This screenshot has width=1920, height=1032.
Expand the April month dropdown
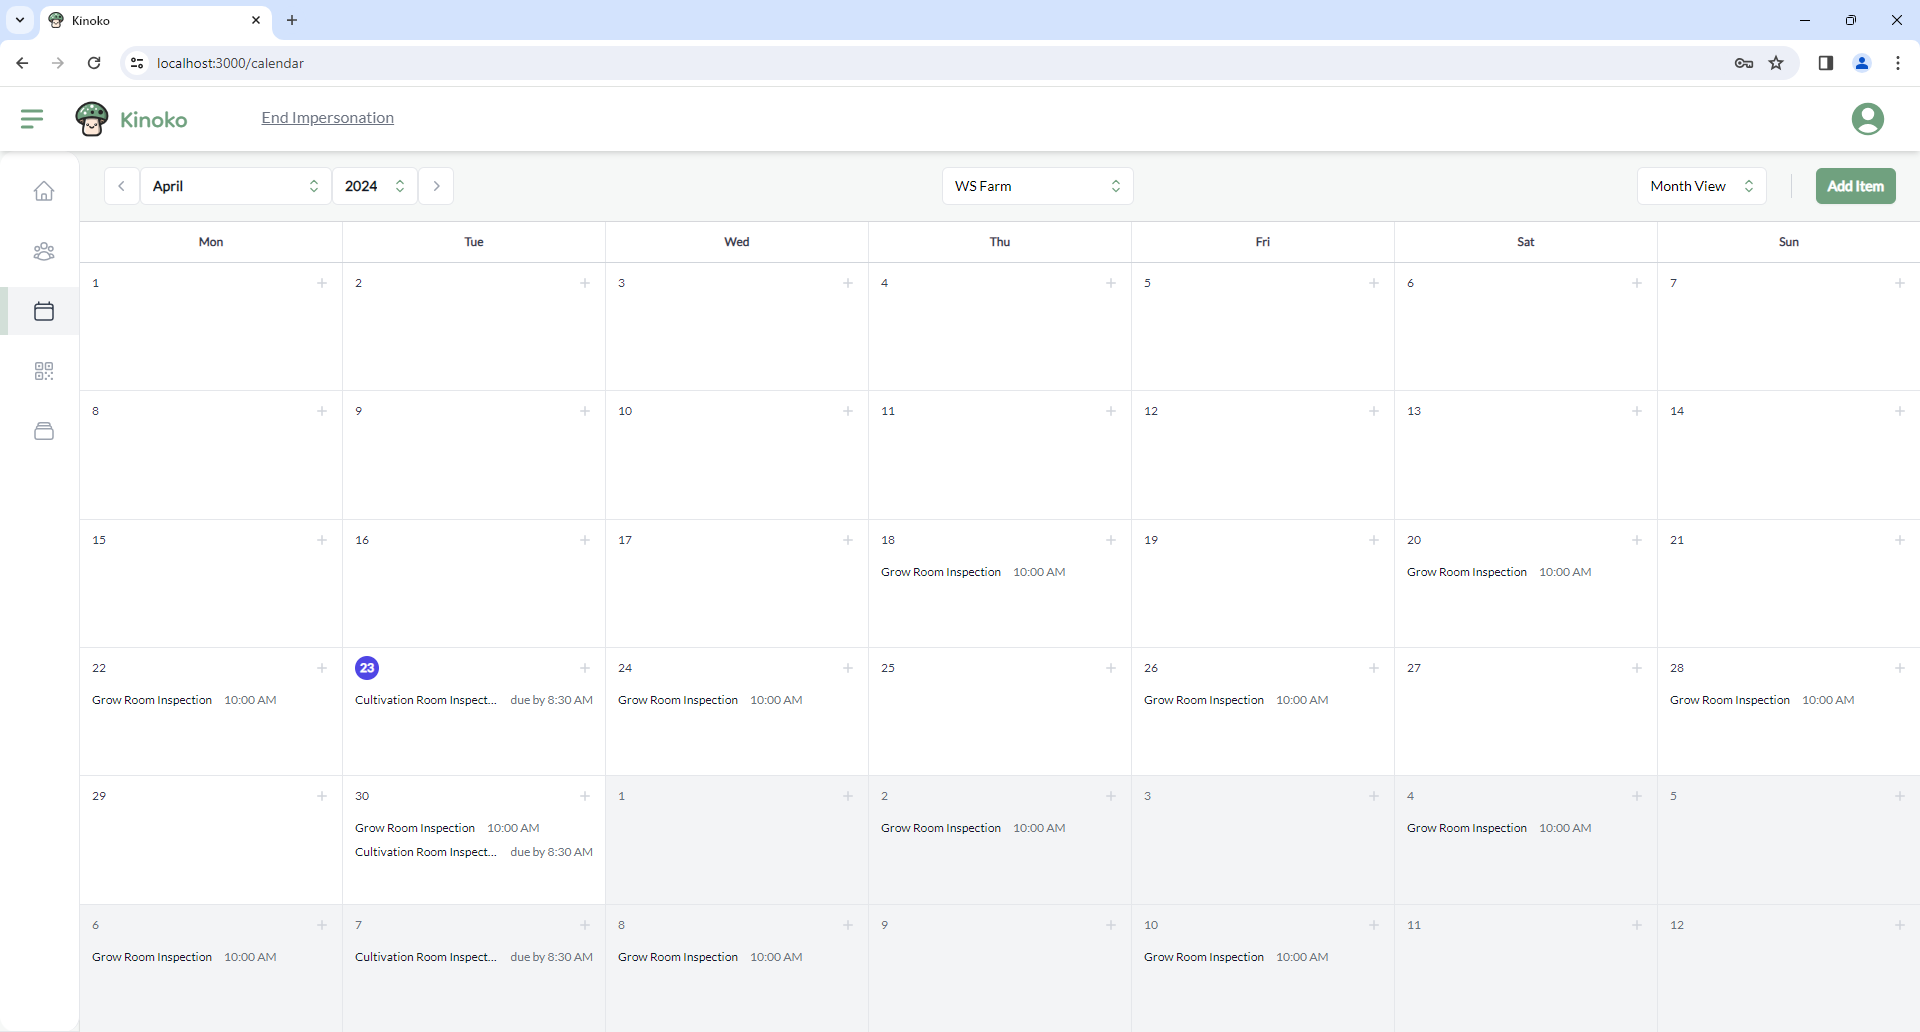click(235, 186)
